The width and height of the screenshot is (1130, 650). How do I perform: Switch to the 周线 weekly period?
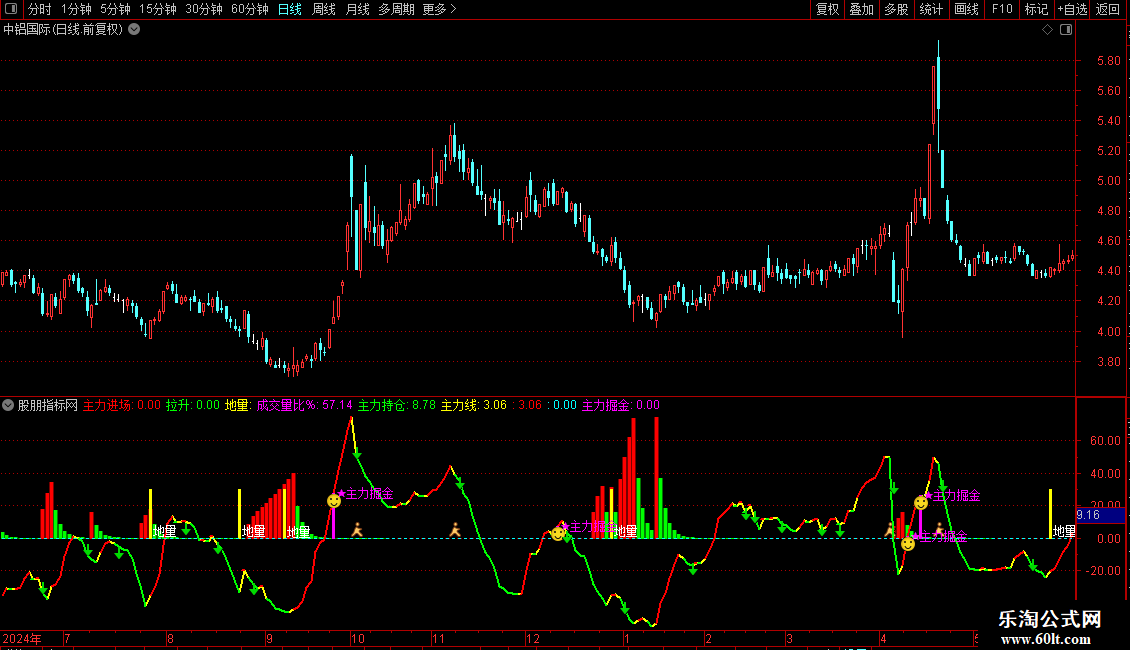(324, 9)
